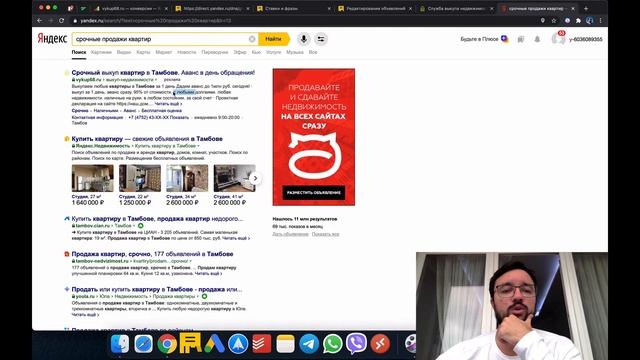Open the browser extensions puzzle icon
640x360 pixels.
[x=578, y=20]
